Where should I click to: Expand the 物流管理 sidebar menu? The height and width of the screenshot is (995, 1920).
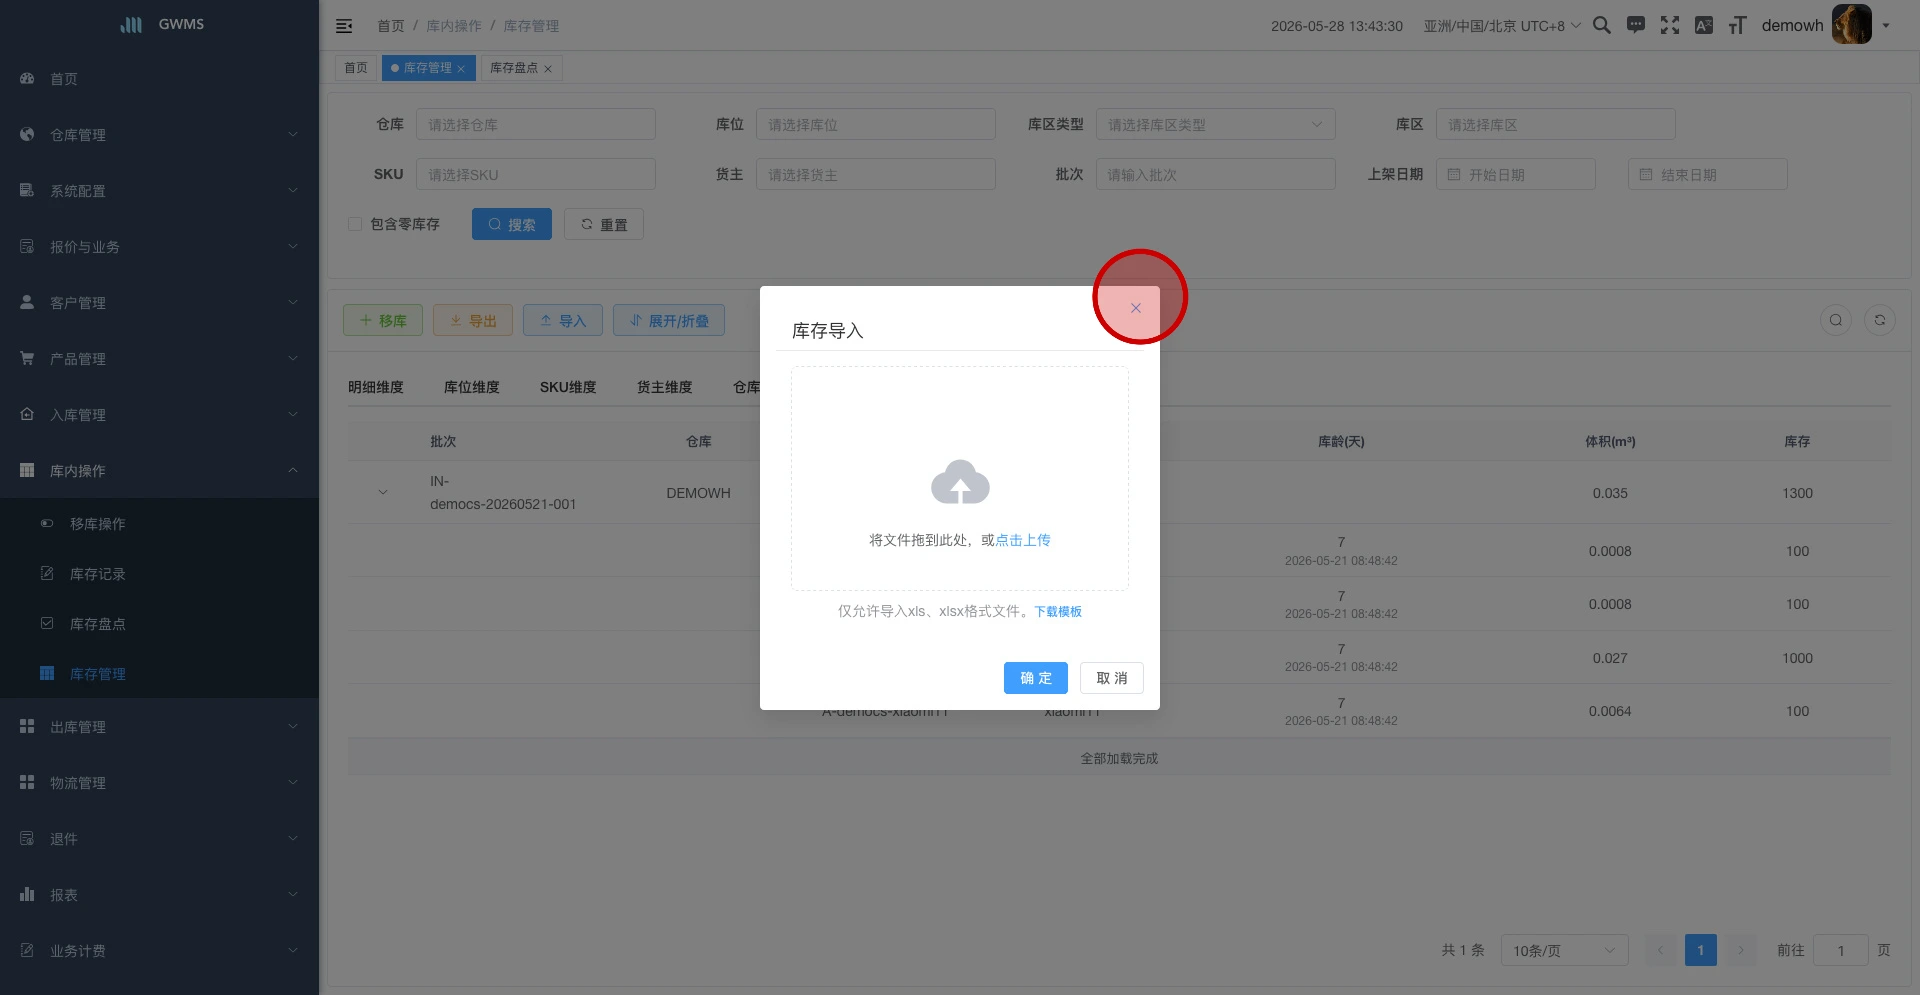(160, 782)
